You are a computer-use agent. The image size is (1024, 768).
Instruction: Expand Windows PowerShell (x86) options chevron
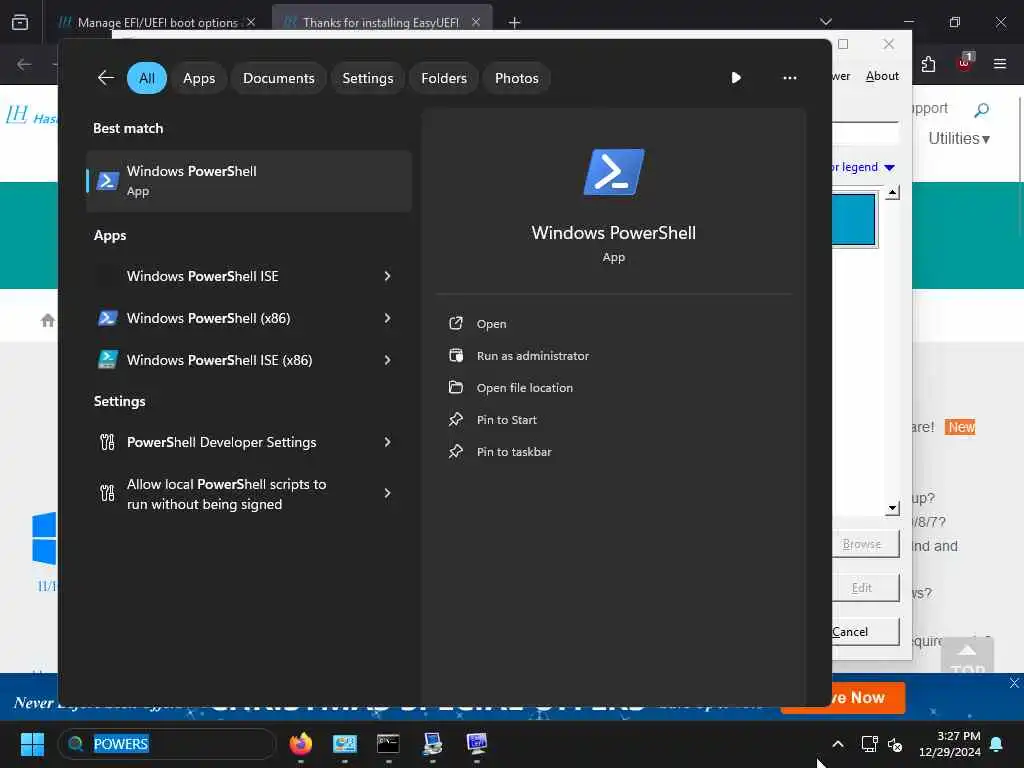coord(387,318)
